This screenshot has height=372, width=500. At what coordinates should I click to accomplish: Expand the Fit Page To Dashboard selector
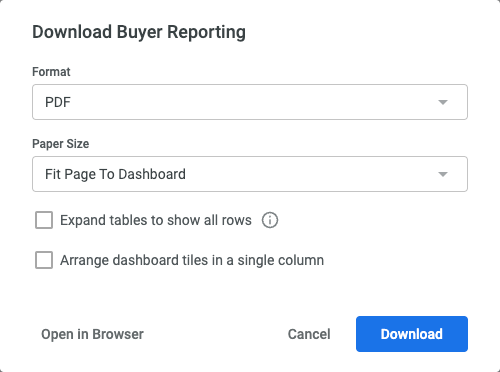250,174
